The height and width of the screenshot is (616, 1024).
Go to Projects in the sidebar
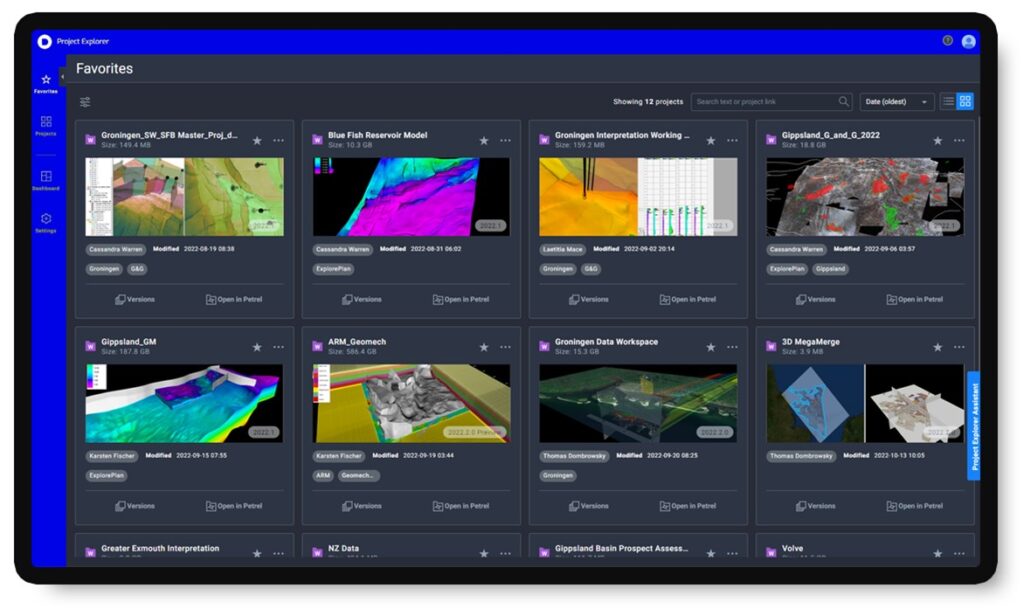[x=46, y=124]
